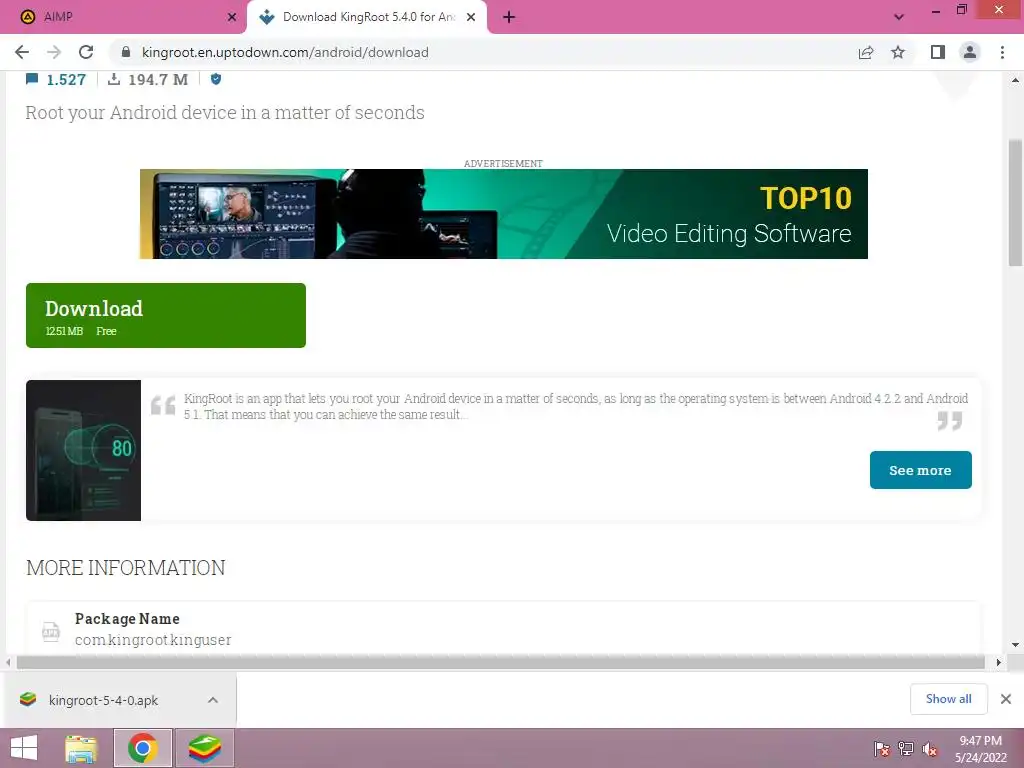Open the 1.527 comments count
This screenshot has height=768, width=1024.
(66, 80)
